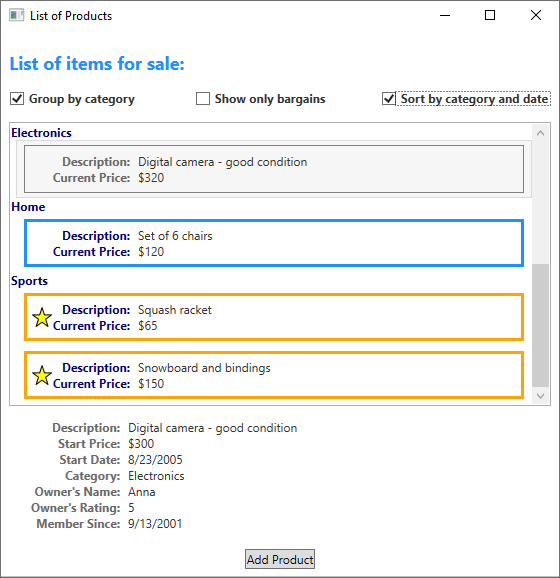Click the scrollbar up arrow
The height and width of the screenshot is (578, 560).
coord(540,133)
